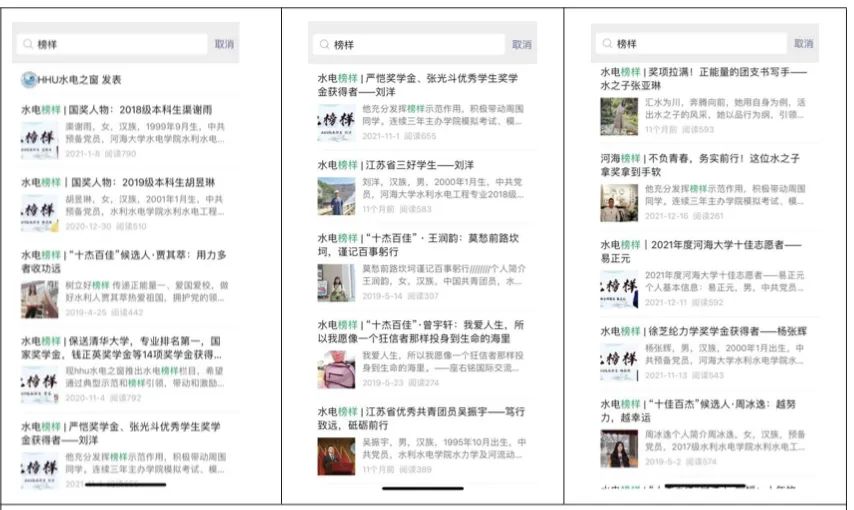Tap the thumbnail of the 张亚琳 article

tap(619, 116)
